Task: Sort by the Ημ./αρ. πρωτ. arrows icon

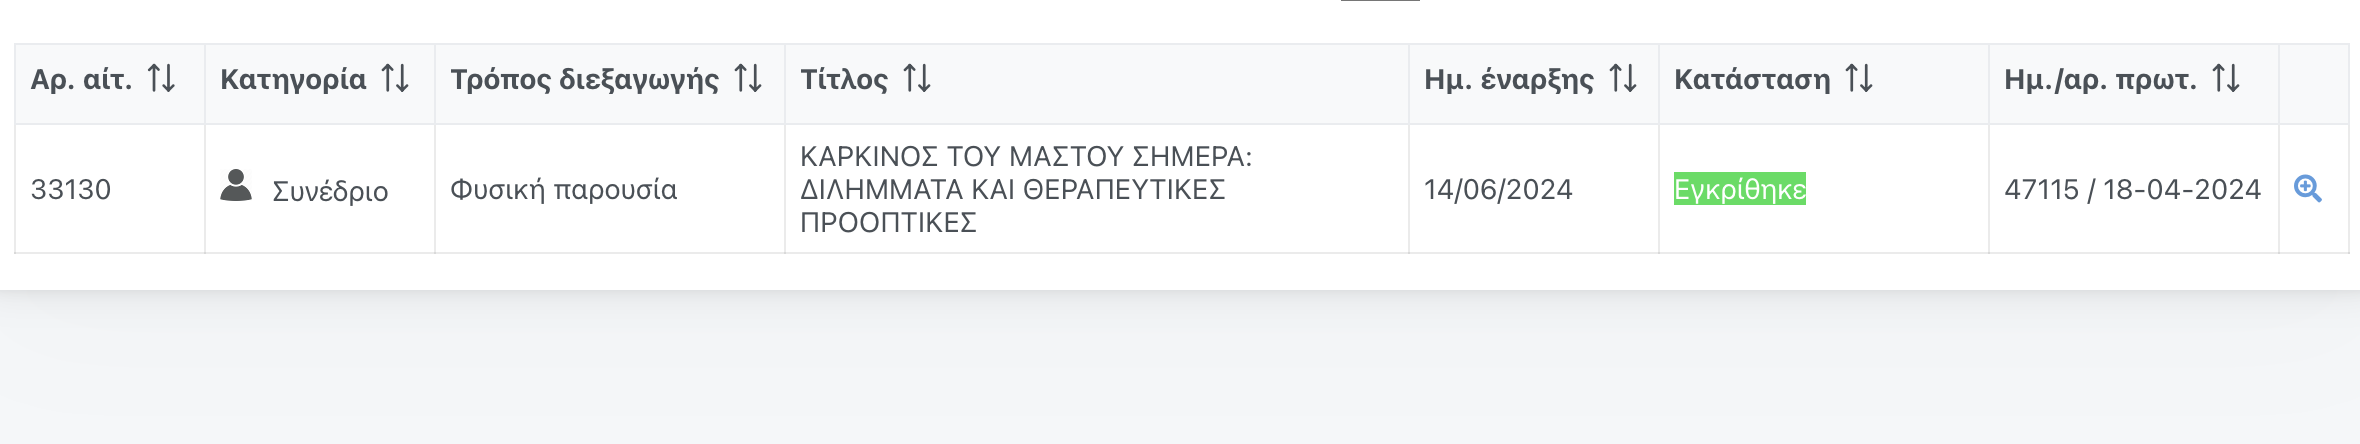Action: tap(2226, 78)
